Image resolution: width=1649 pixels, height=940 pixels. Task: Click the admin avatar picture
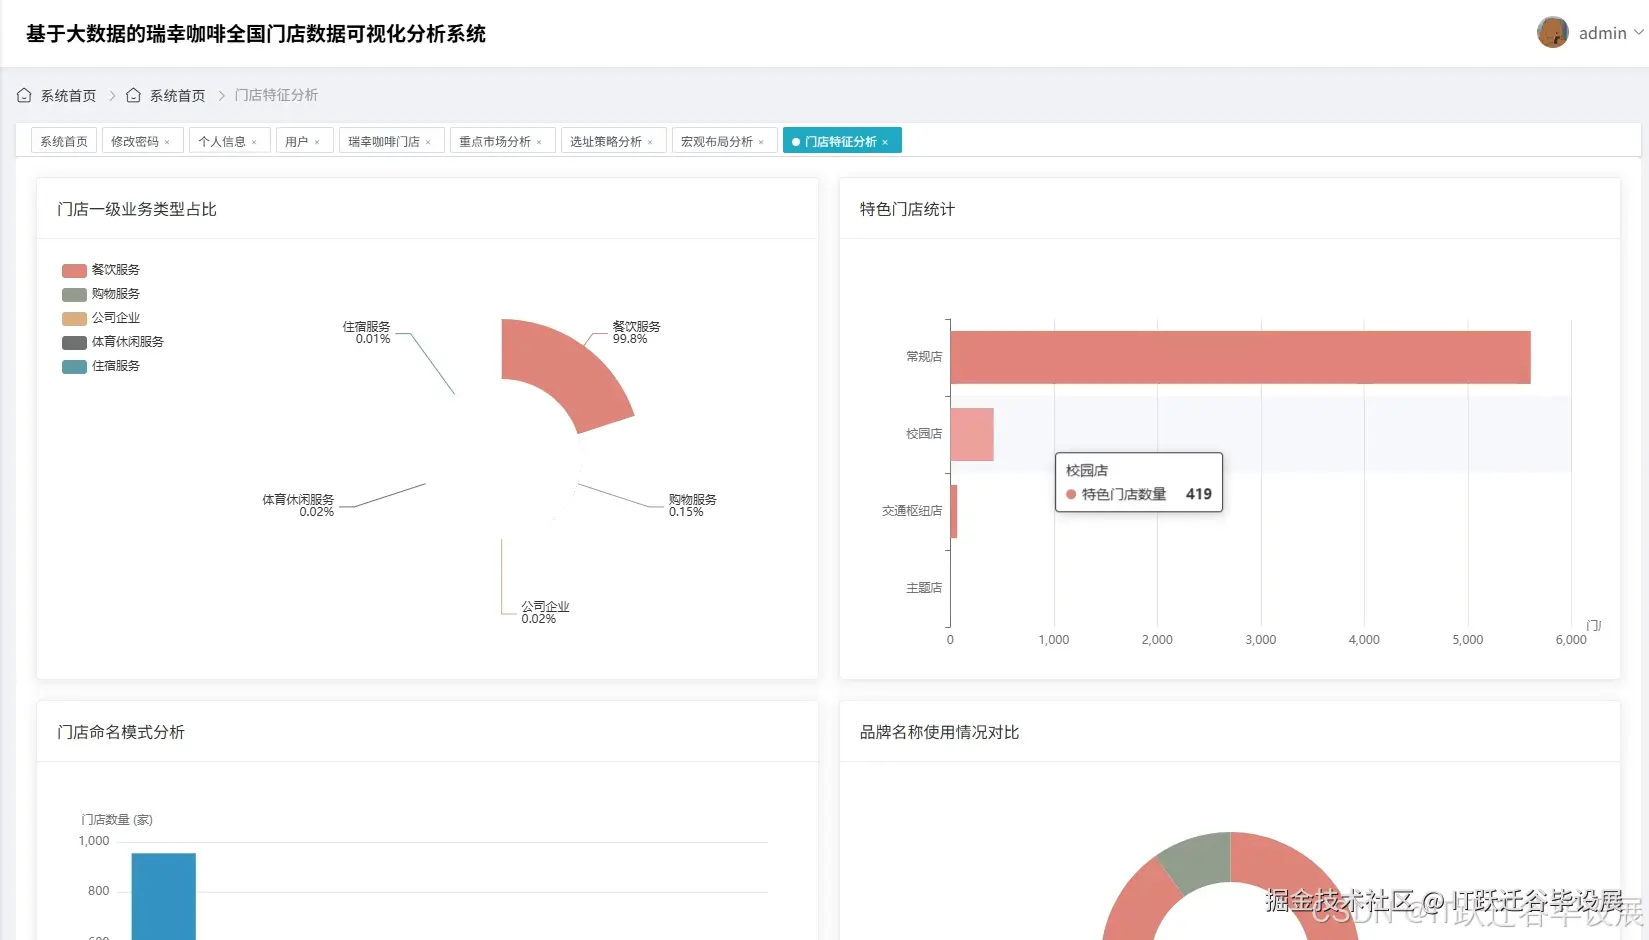[1553, 32]
